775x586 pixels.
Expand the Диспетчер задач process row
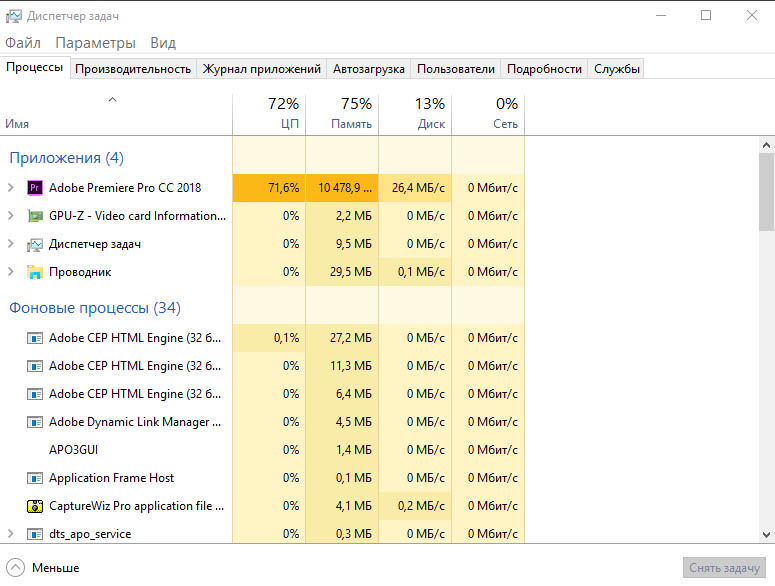[10, 244]
